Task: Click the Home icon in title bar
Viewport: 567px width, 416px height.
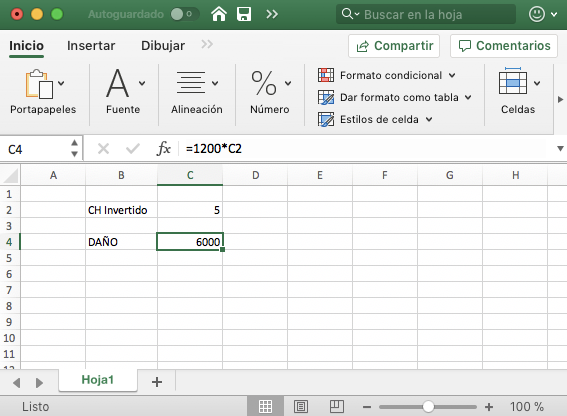Action: [x=219, y=14]
